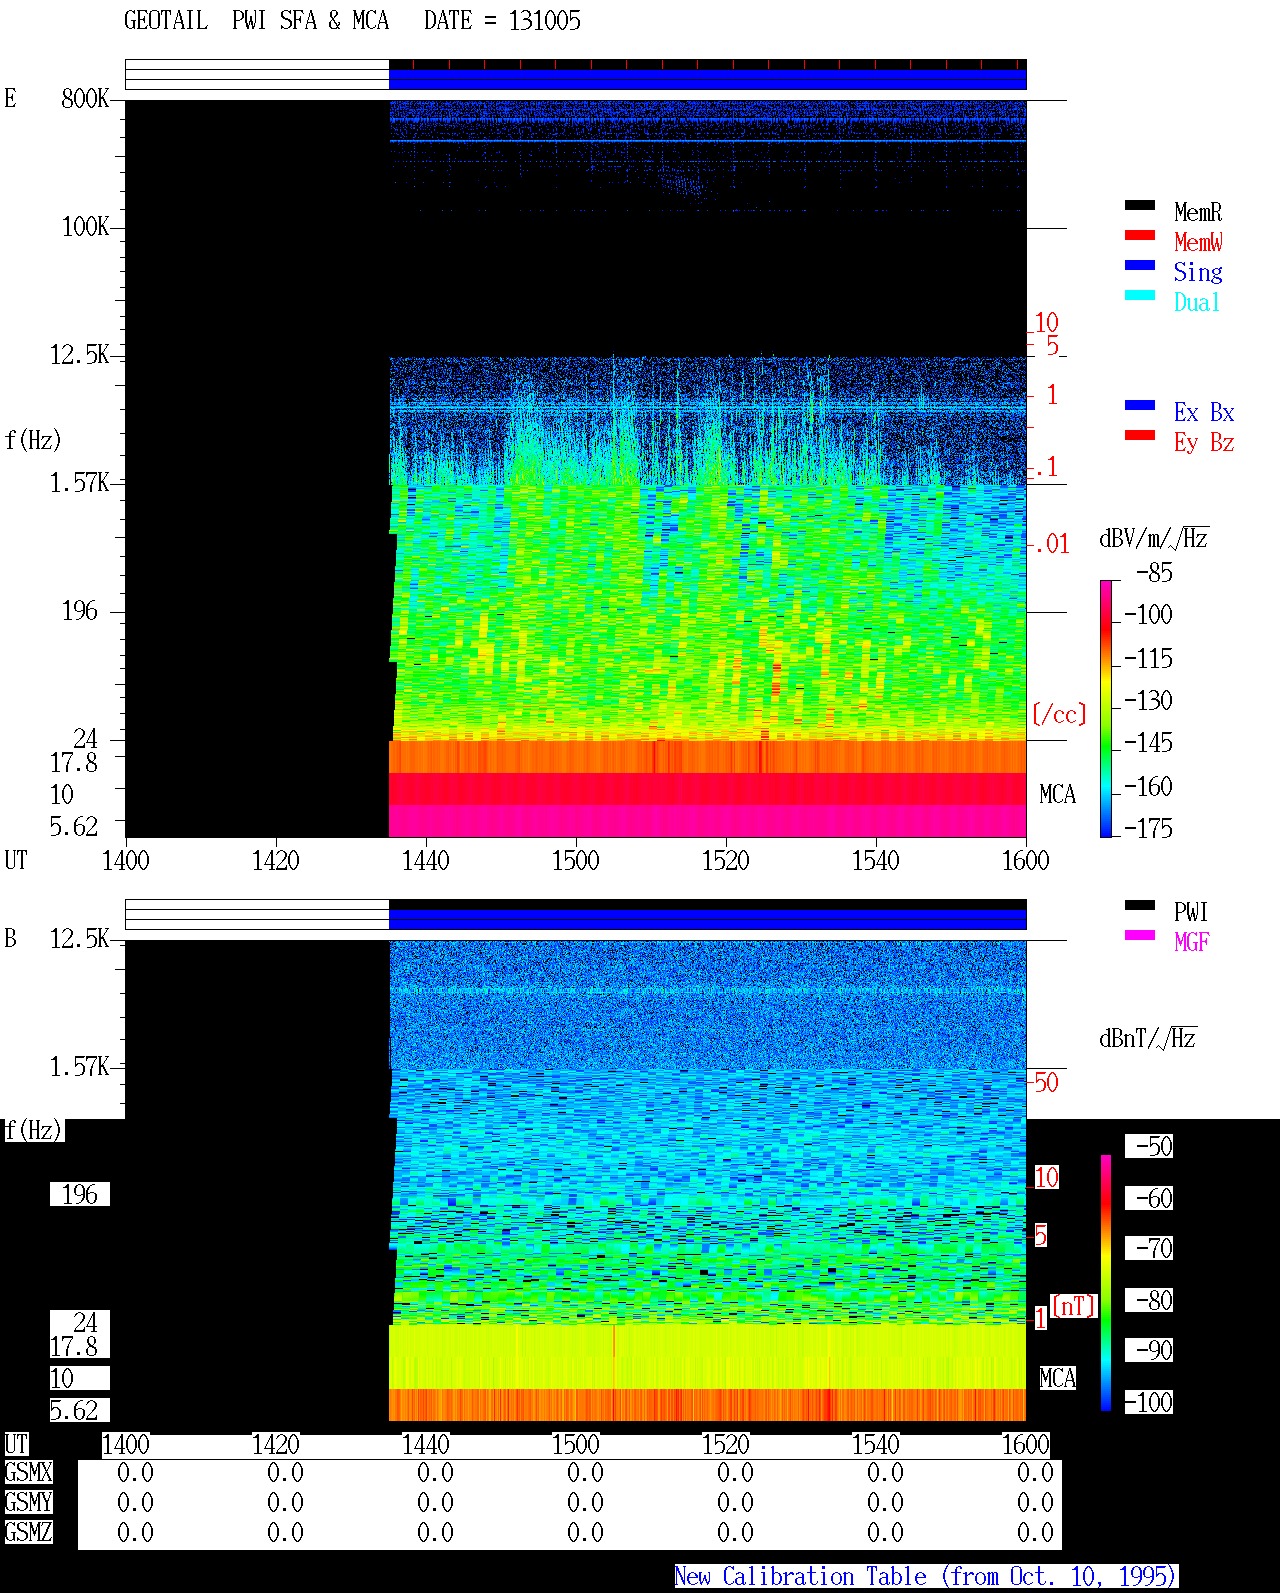
Task: Click the MGF legend label
Action: [x=1192, y=942]
